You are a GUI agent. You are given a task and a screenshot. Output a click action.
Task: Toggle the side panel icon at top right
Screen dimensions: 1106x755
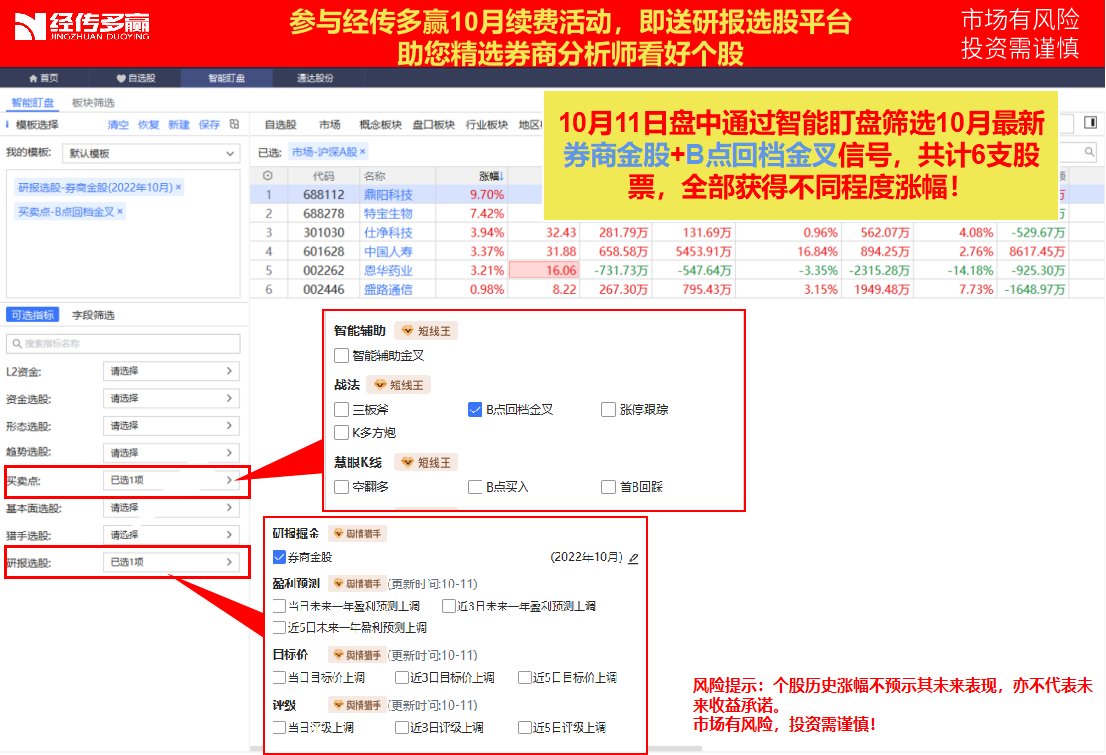pos(1090,123)
